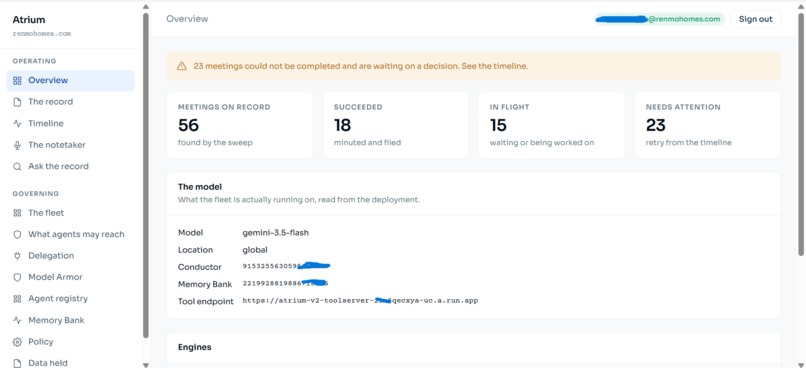Click the Sign out button
Viewport: 806px width, 368px height.
[x=756, y=19]
